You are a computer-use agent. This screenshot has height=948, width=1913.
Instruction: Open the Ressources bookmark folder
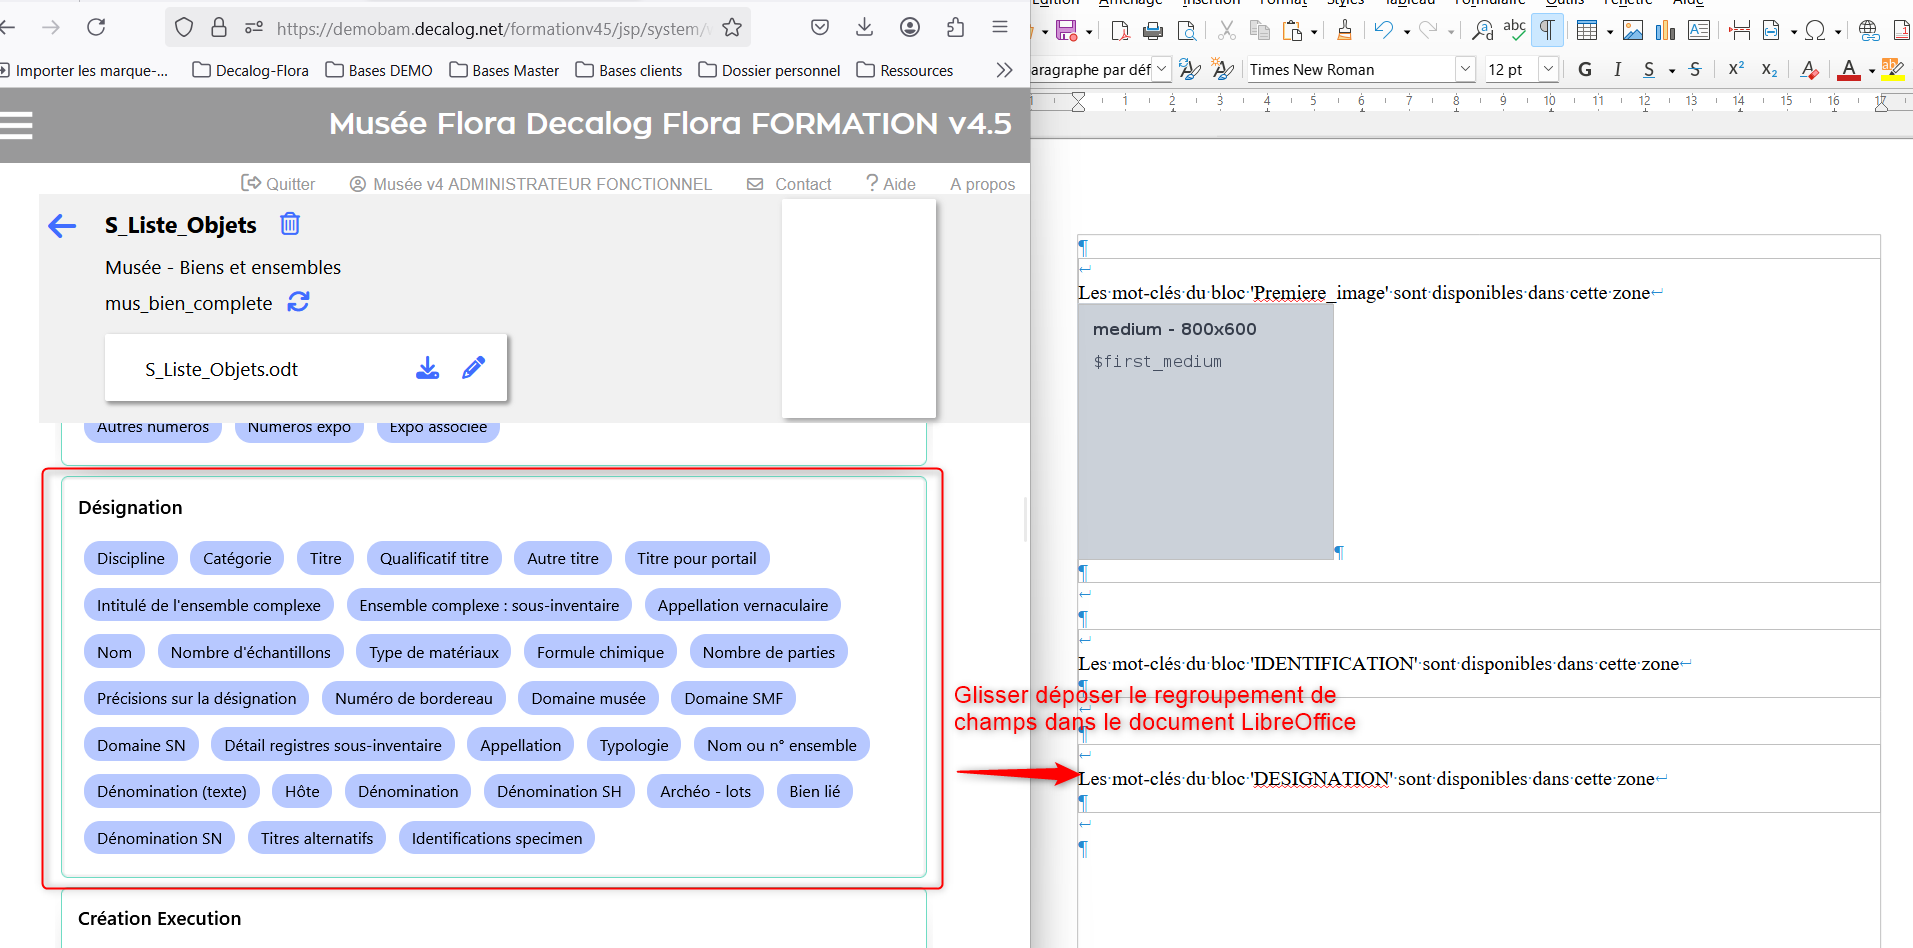tap(905, 70)
